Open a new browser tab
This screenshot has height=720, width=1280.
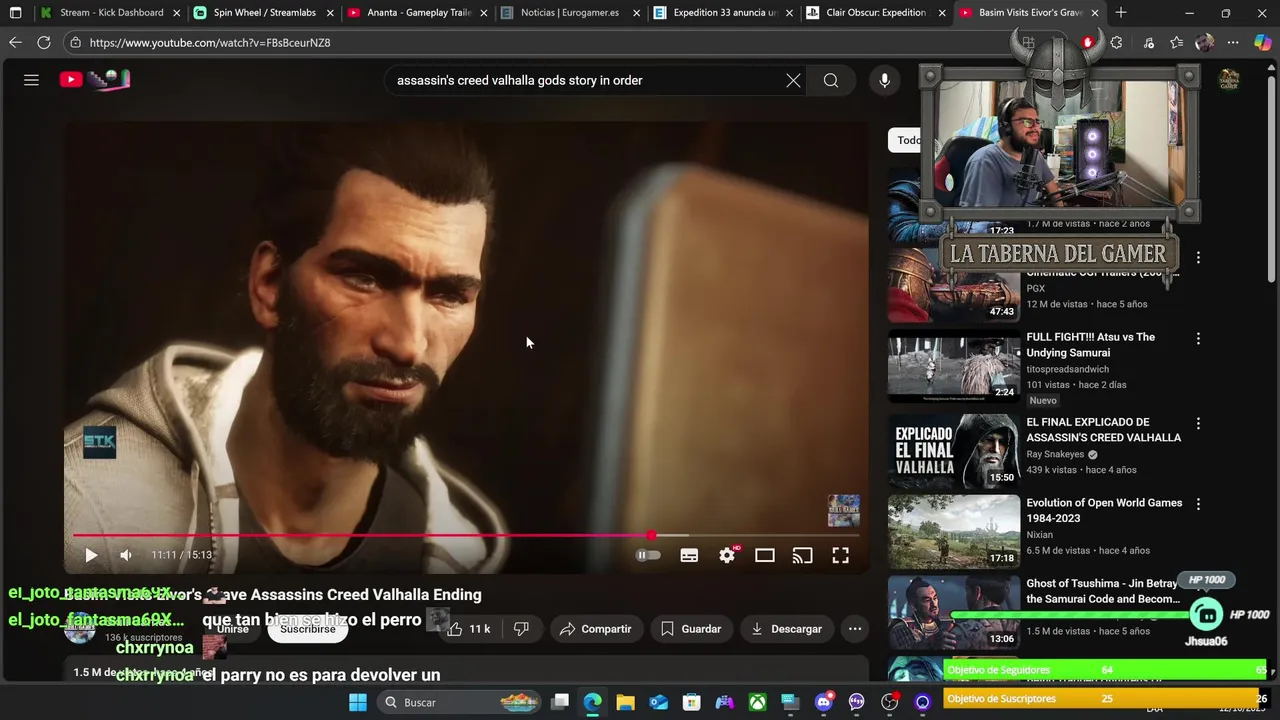[x=1120, y=13]
